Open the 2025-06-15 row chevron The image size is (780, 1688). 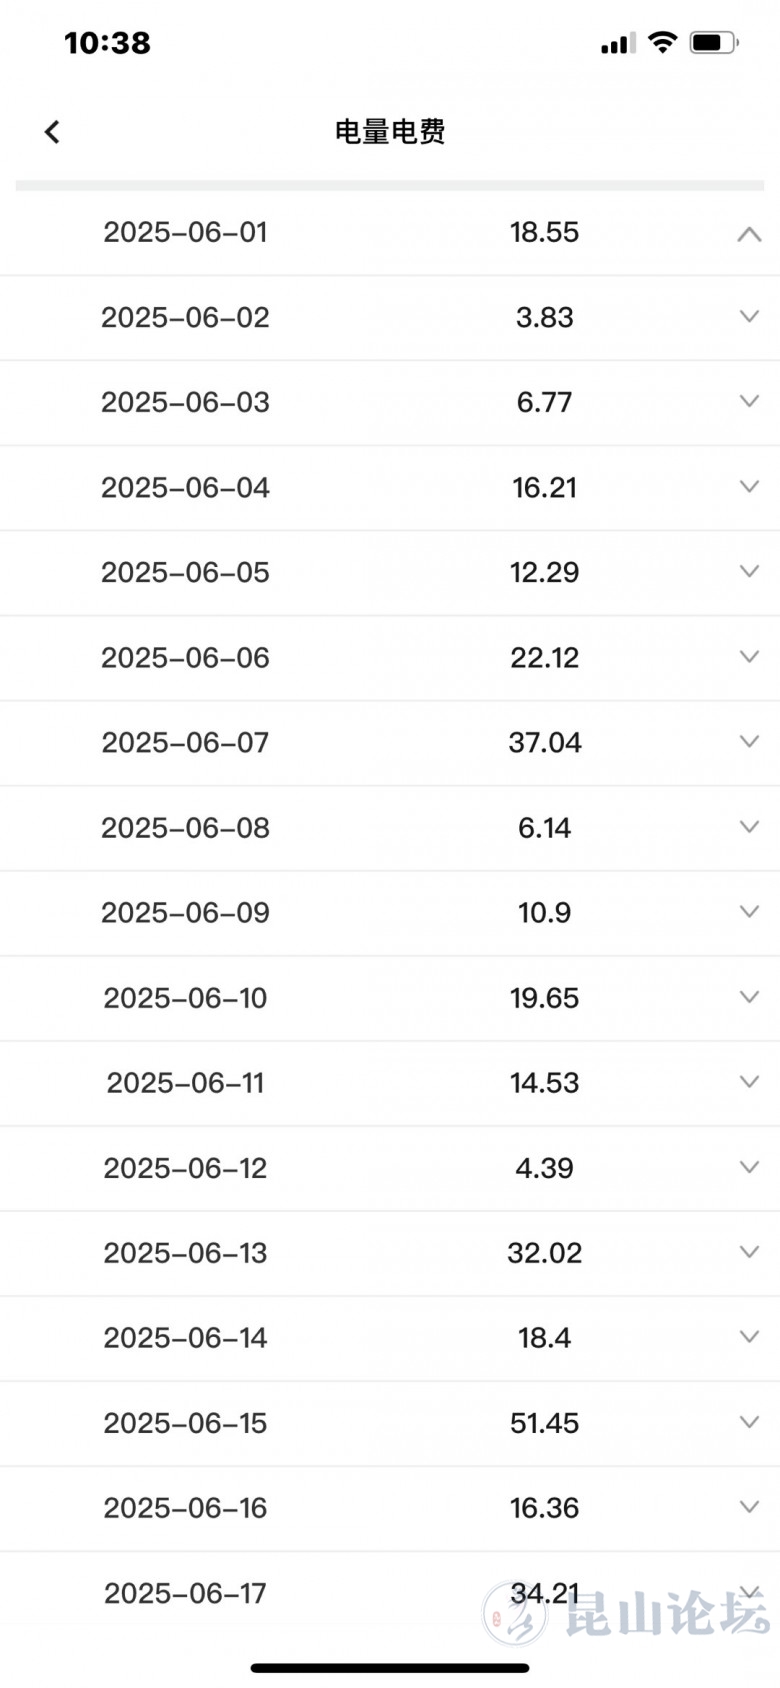(749, 1422)
